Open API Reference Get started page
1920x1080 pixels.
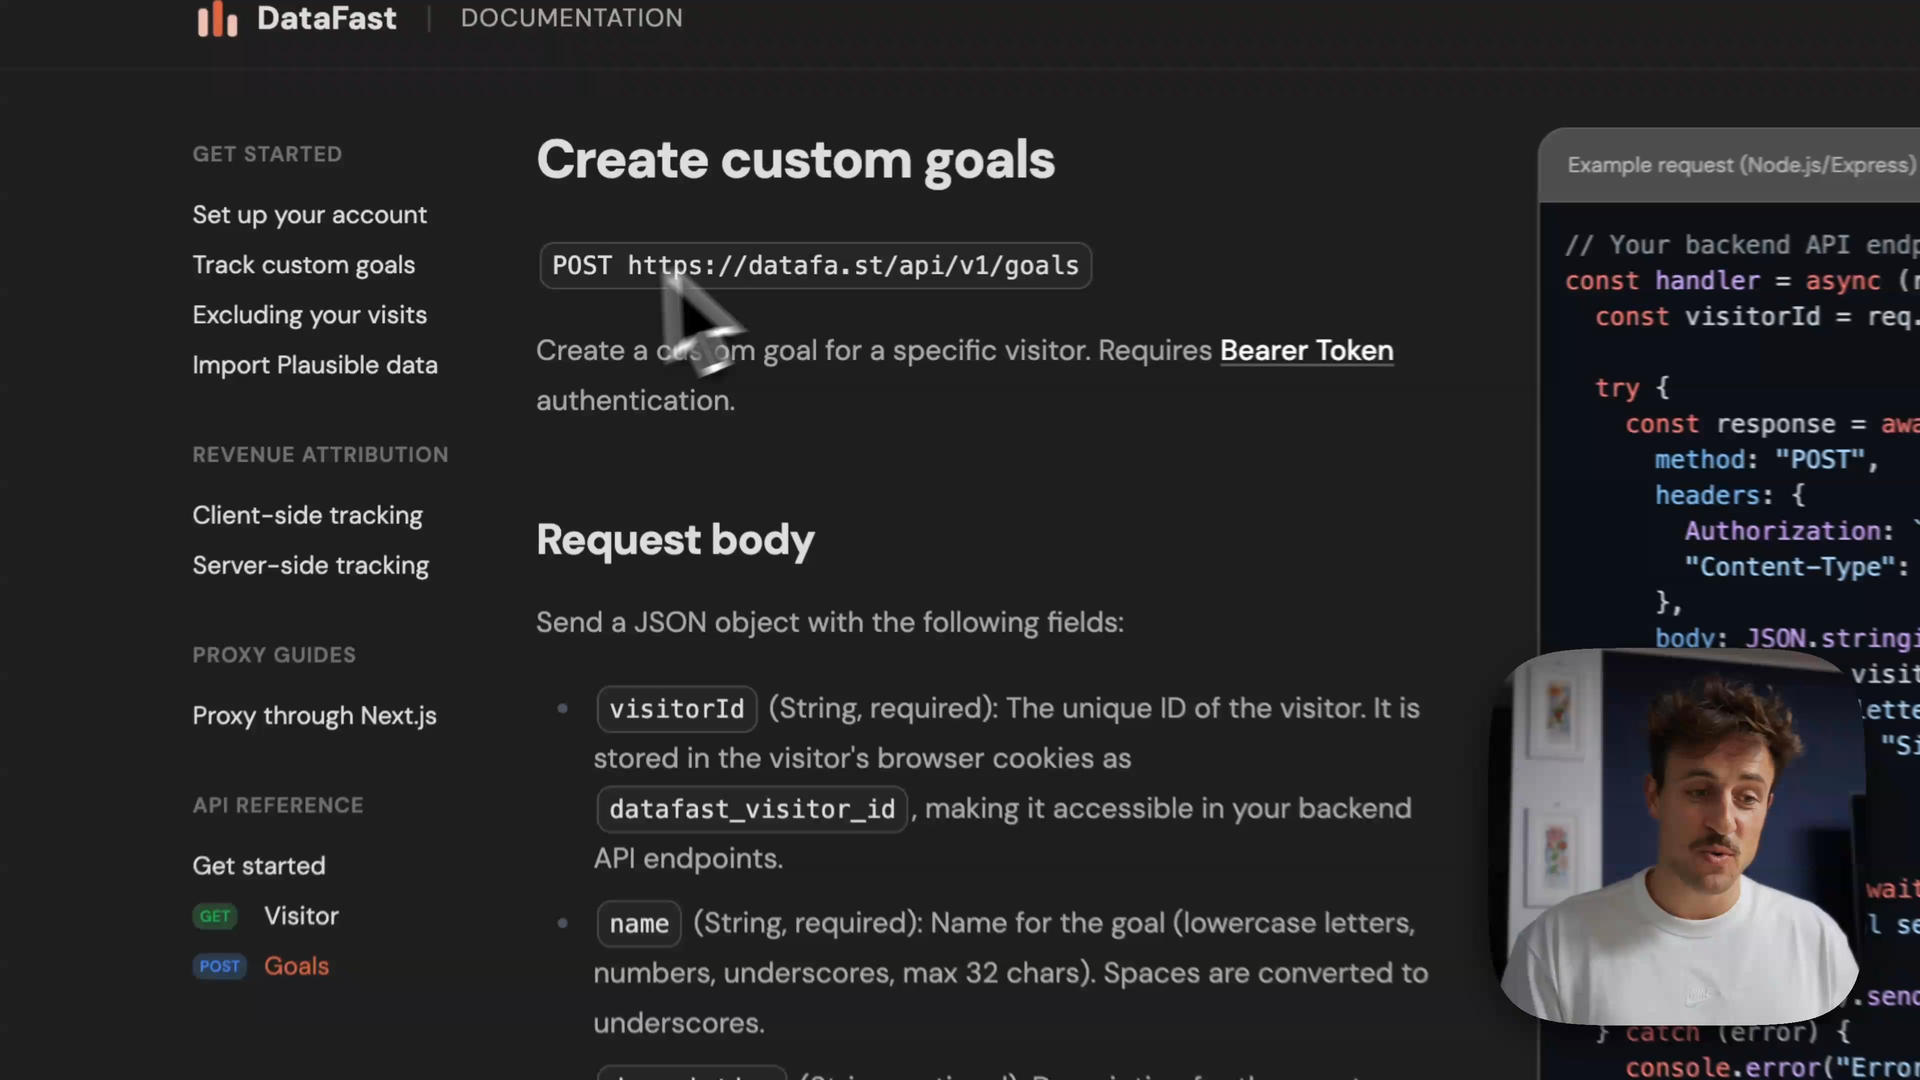[258, 866]
